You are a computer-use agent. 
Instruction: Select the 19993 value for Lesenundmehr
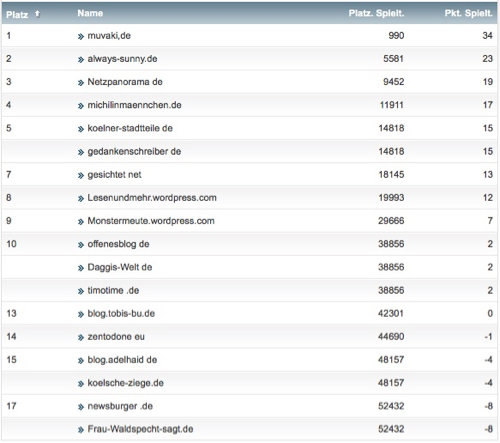pyautogui.click(x=391, y=198)
